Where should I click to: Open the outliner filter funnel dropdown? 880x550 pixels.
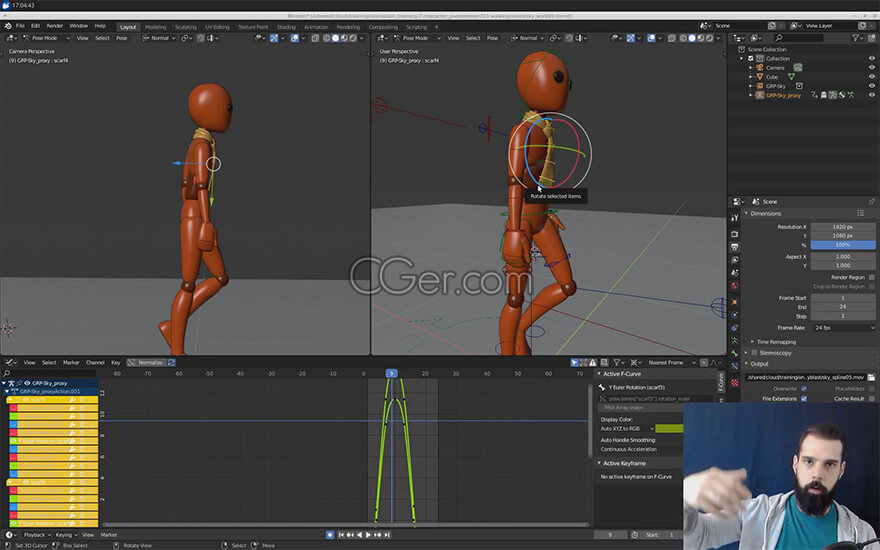(x=858, y=38)
